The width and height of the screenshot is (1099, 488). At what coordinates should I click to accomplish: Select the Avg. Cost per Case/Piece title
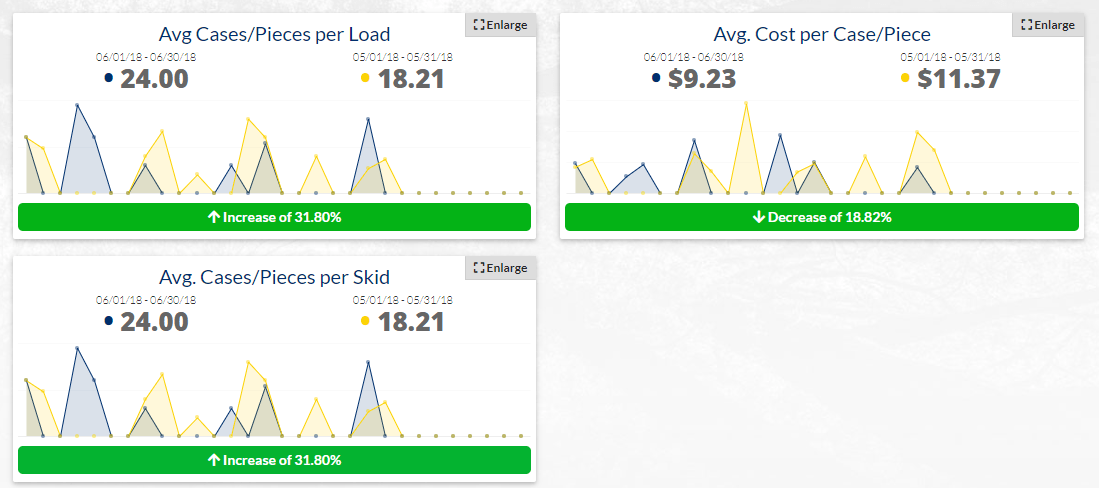pos(821,34)
